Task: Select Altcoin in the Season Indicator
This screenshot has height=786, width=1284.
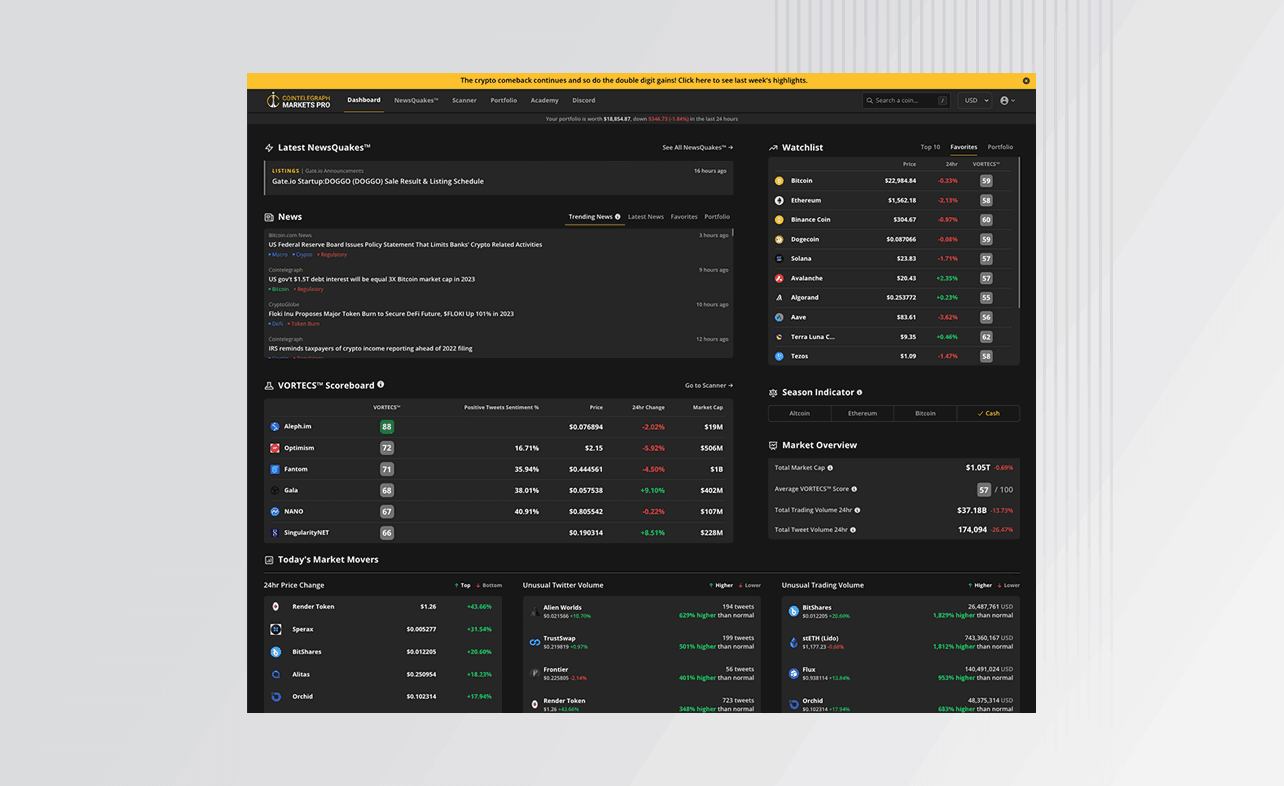Action: click(799, 413)
